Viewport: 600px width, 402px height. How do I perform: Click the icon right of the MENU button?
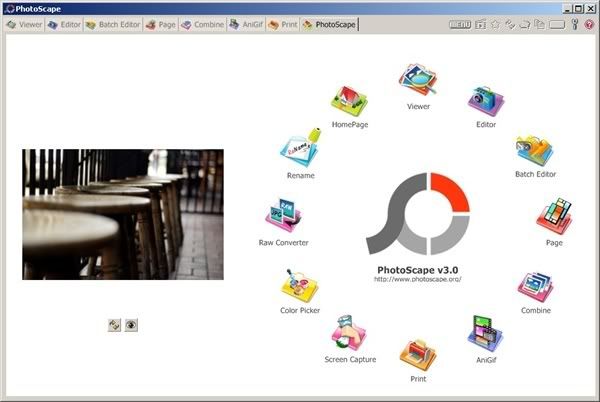[480, 25]
